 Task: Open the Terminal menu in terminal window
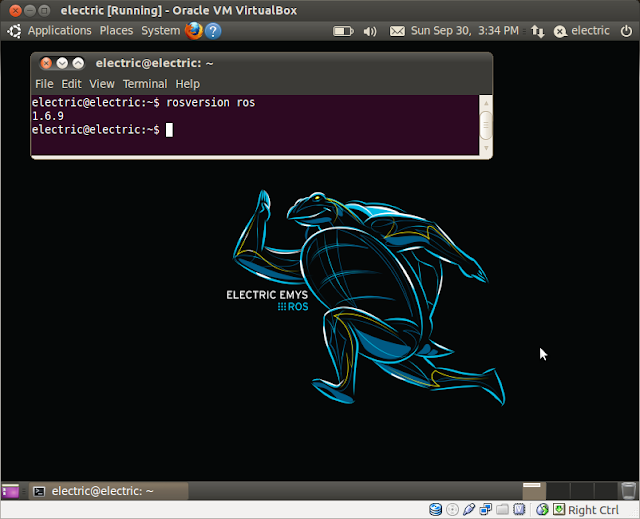pyautogui.click(x=145, y=84)
